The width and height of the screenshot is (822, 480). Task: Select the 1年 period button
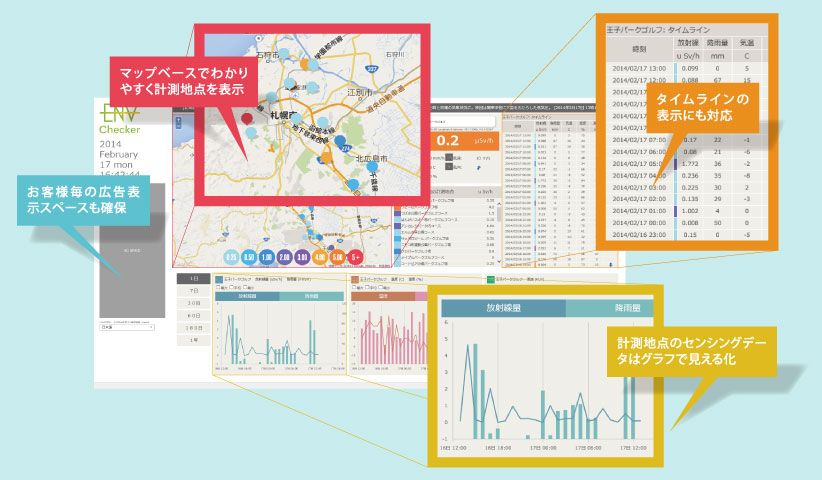tap(193, 340)
